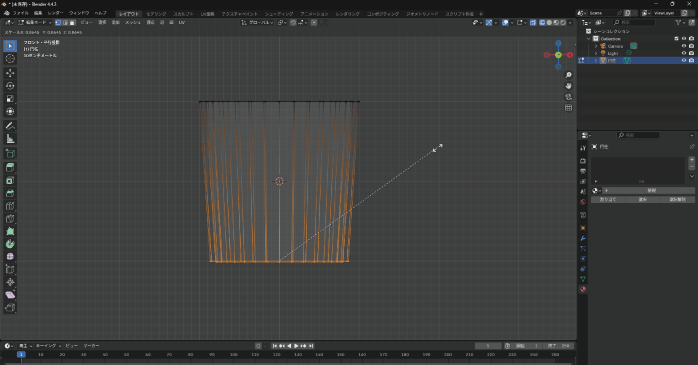Select the Select Box tool
Viewport: 698px width, 365px height.
coord(10,46)
